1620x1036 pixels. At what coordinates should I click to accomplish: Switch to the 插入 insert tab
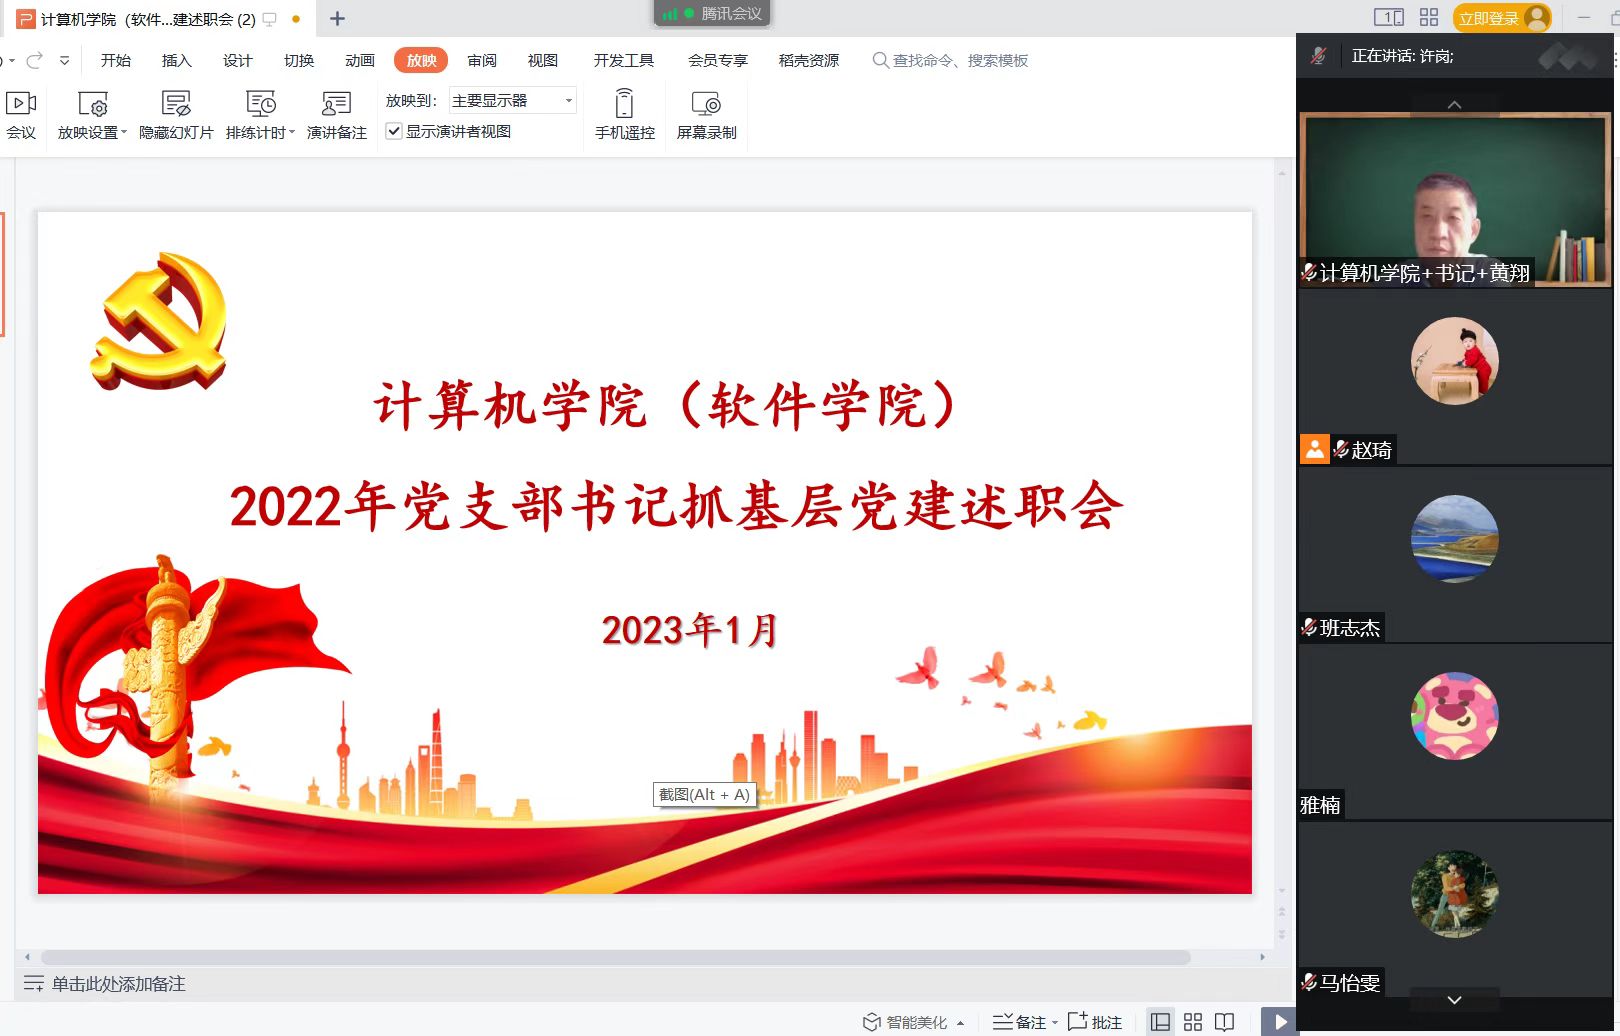coord(176,60)
